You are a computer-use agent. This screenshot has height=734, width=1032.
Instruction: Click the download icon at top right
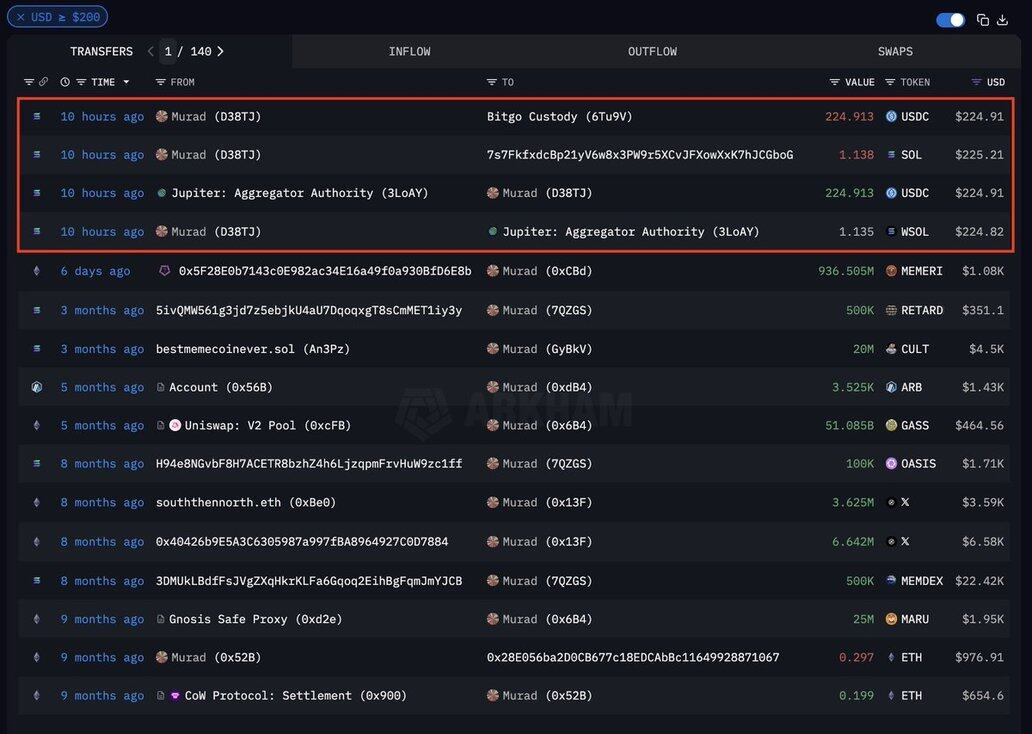[1002, 20]
